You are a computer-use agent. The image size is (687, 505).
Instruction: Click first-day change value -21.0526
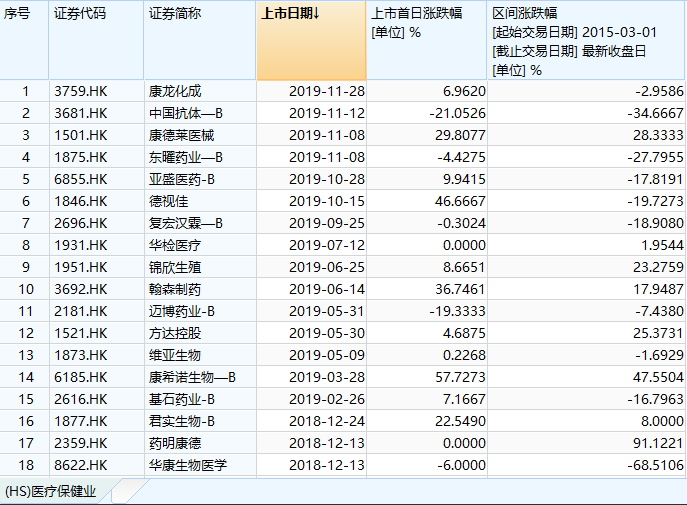pyautogui.click(x=457, y=113)
